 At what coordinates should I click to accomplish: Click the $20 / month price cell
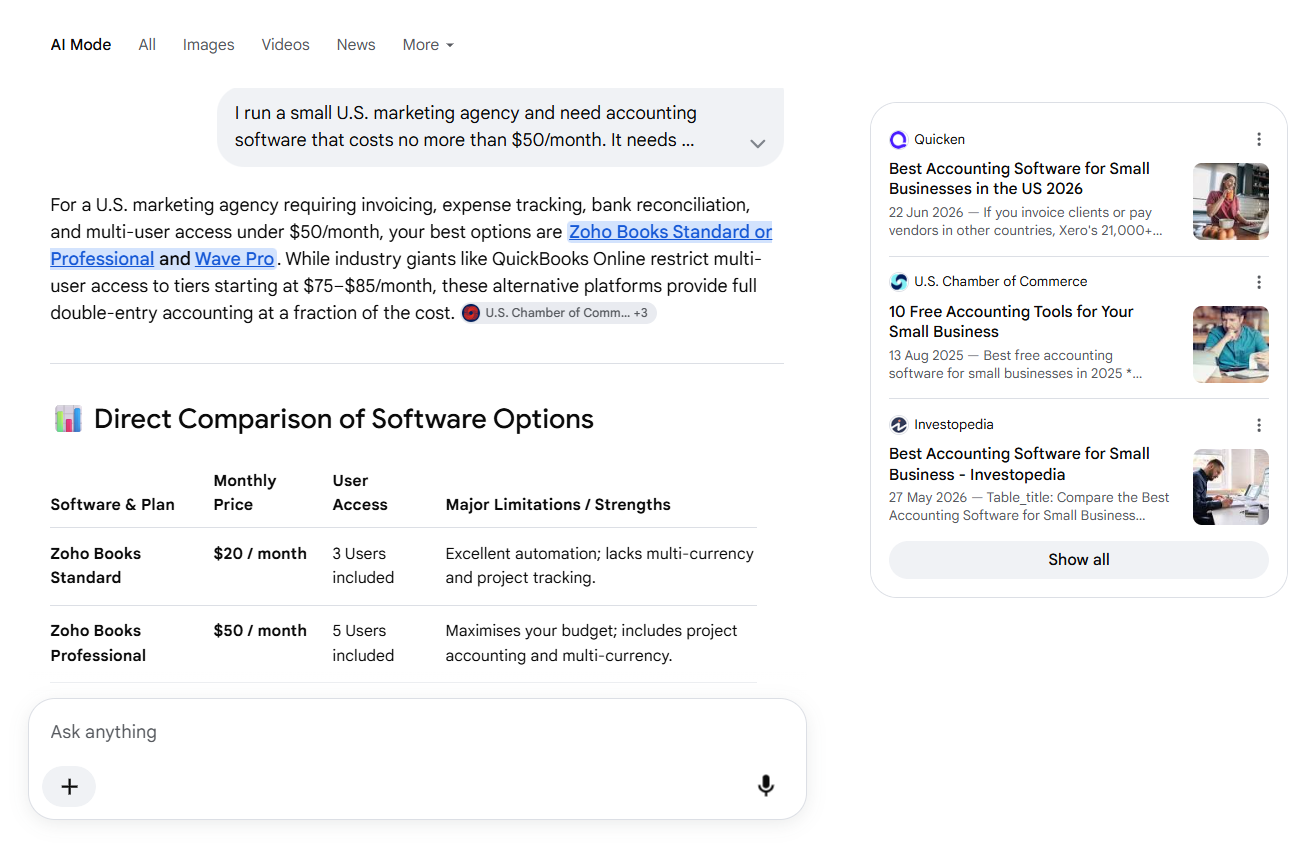pos(260,554)
